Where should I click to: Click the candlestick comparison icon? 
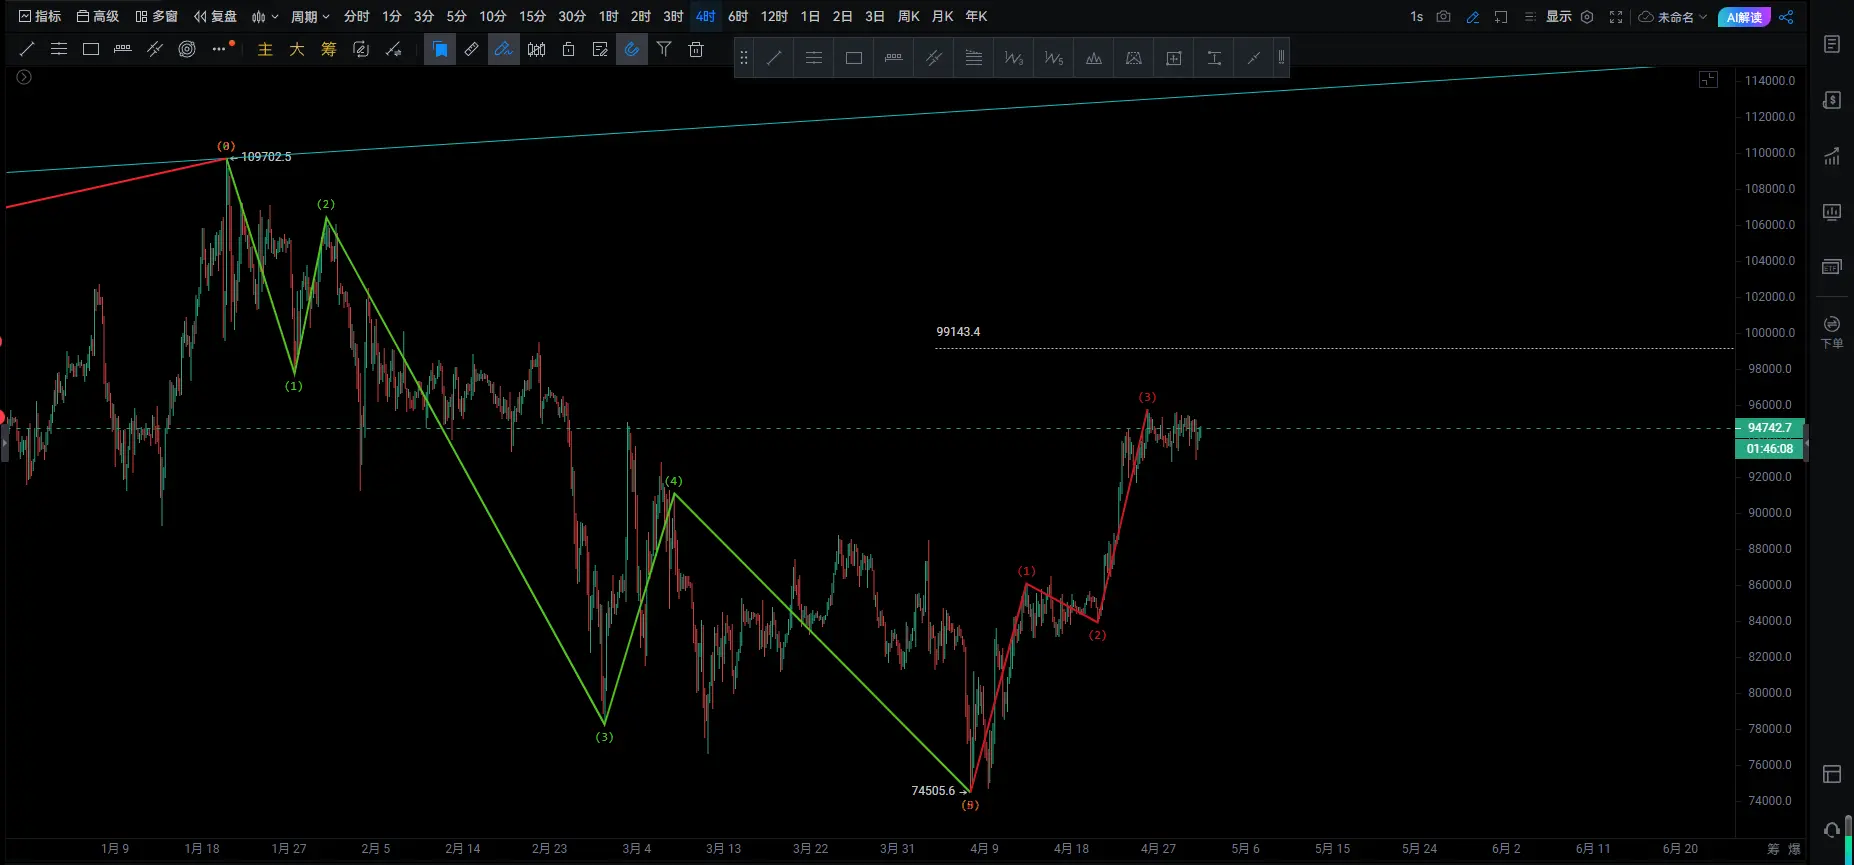pyautogui.click(x=536, y=49)
